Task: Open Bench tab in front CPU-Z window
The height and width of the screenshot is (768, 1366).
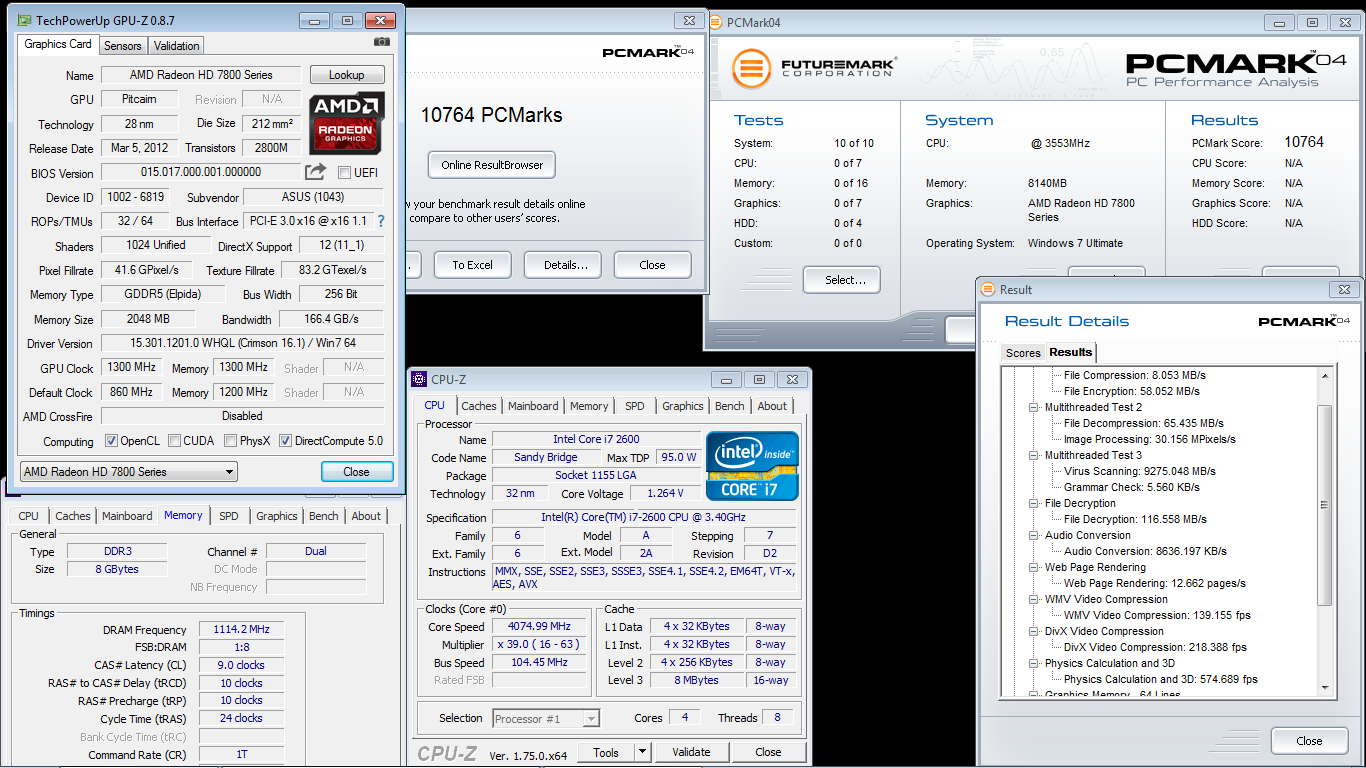Action: [x=730, y=406]
